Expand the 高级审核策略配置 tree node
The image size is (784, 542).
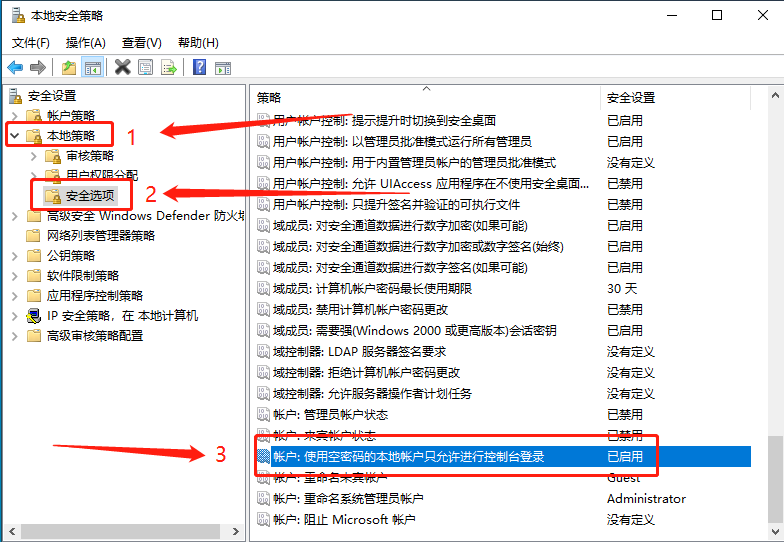pyautogui.click(x=14, y=336)
